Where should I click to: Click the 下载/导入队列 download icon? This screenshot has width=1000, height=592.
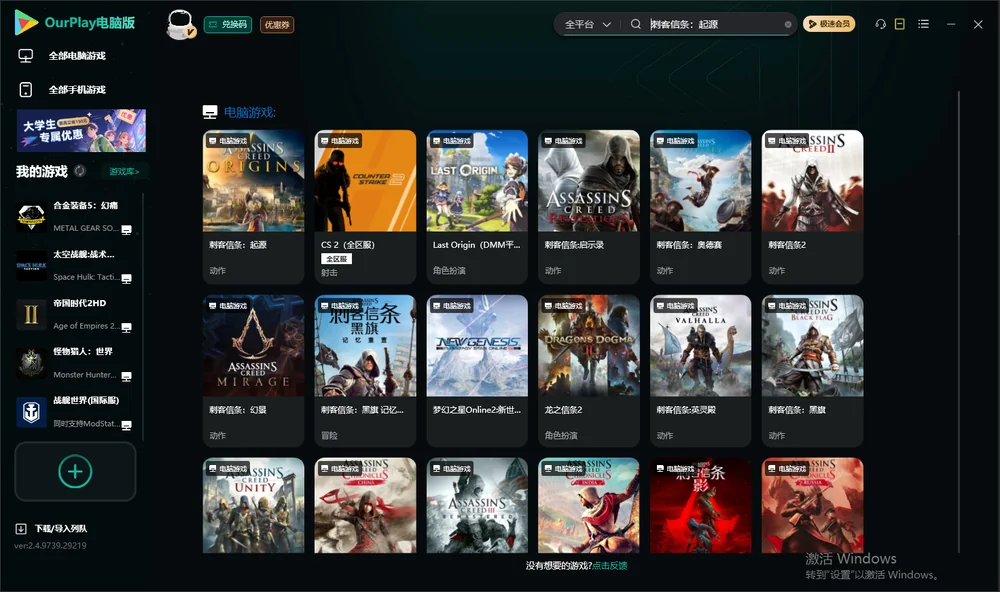pos(21,528)
